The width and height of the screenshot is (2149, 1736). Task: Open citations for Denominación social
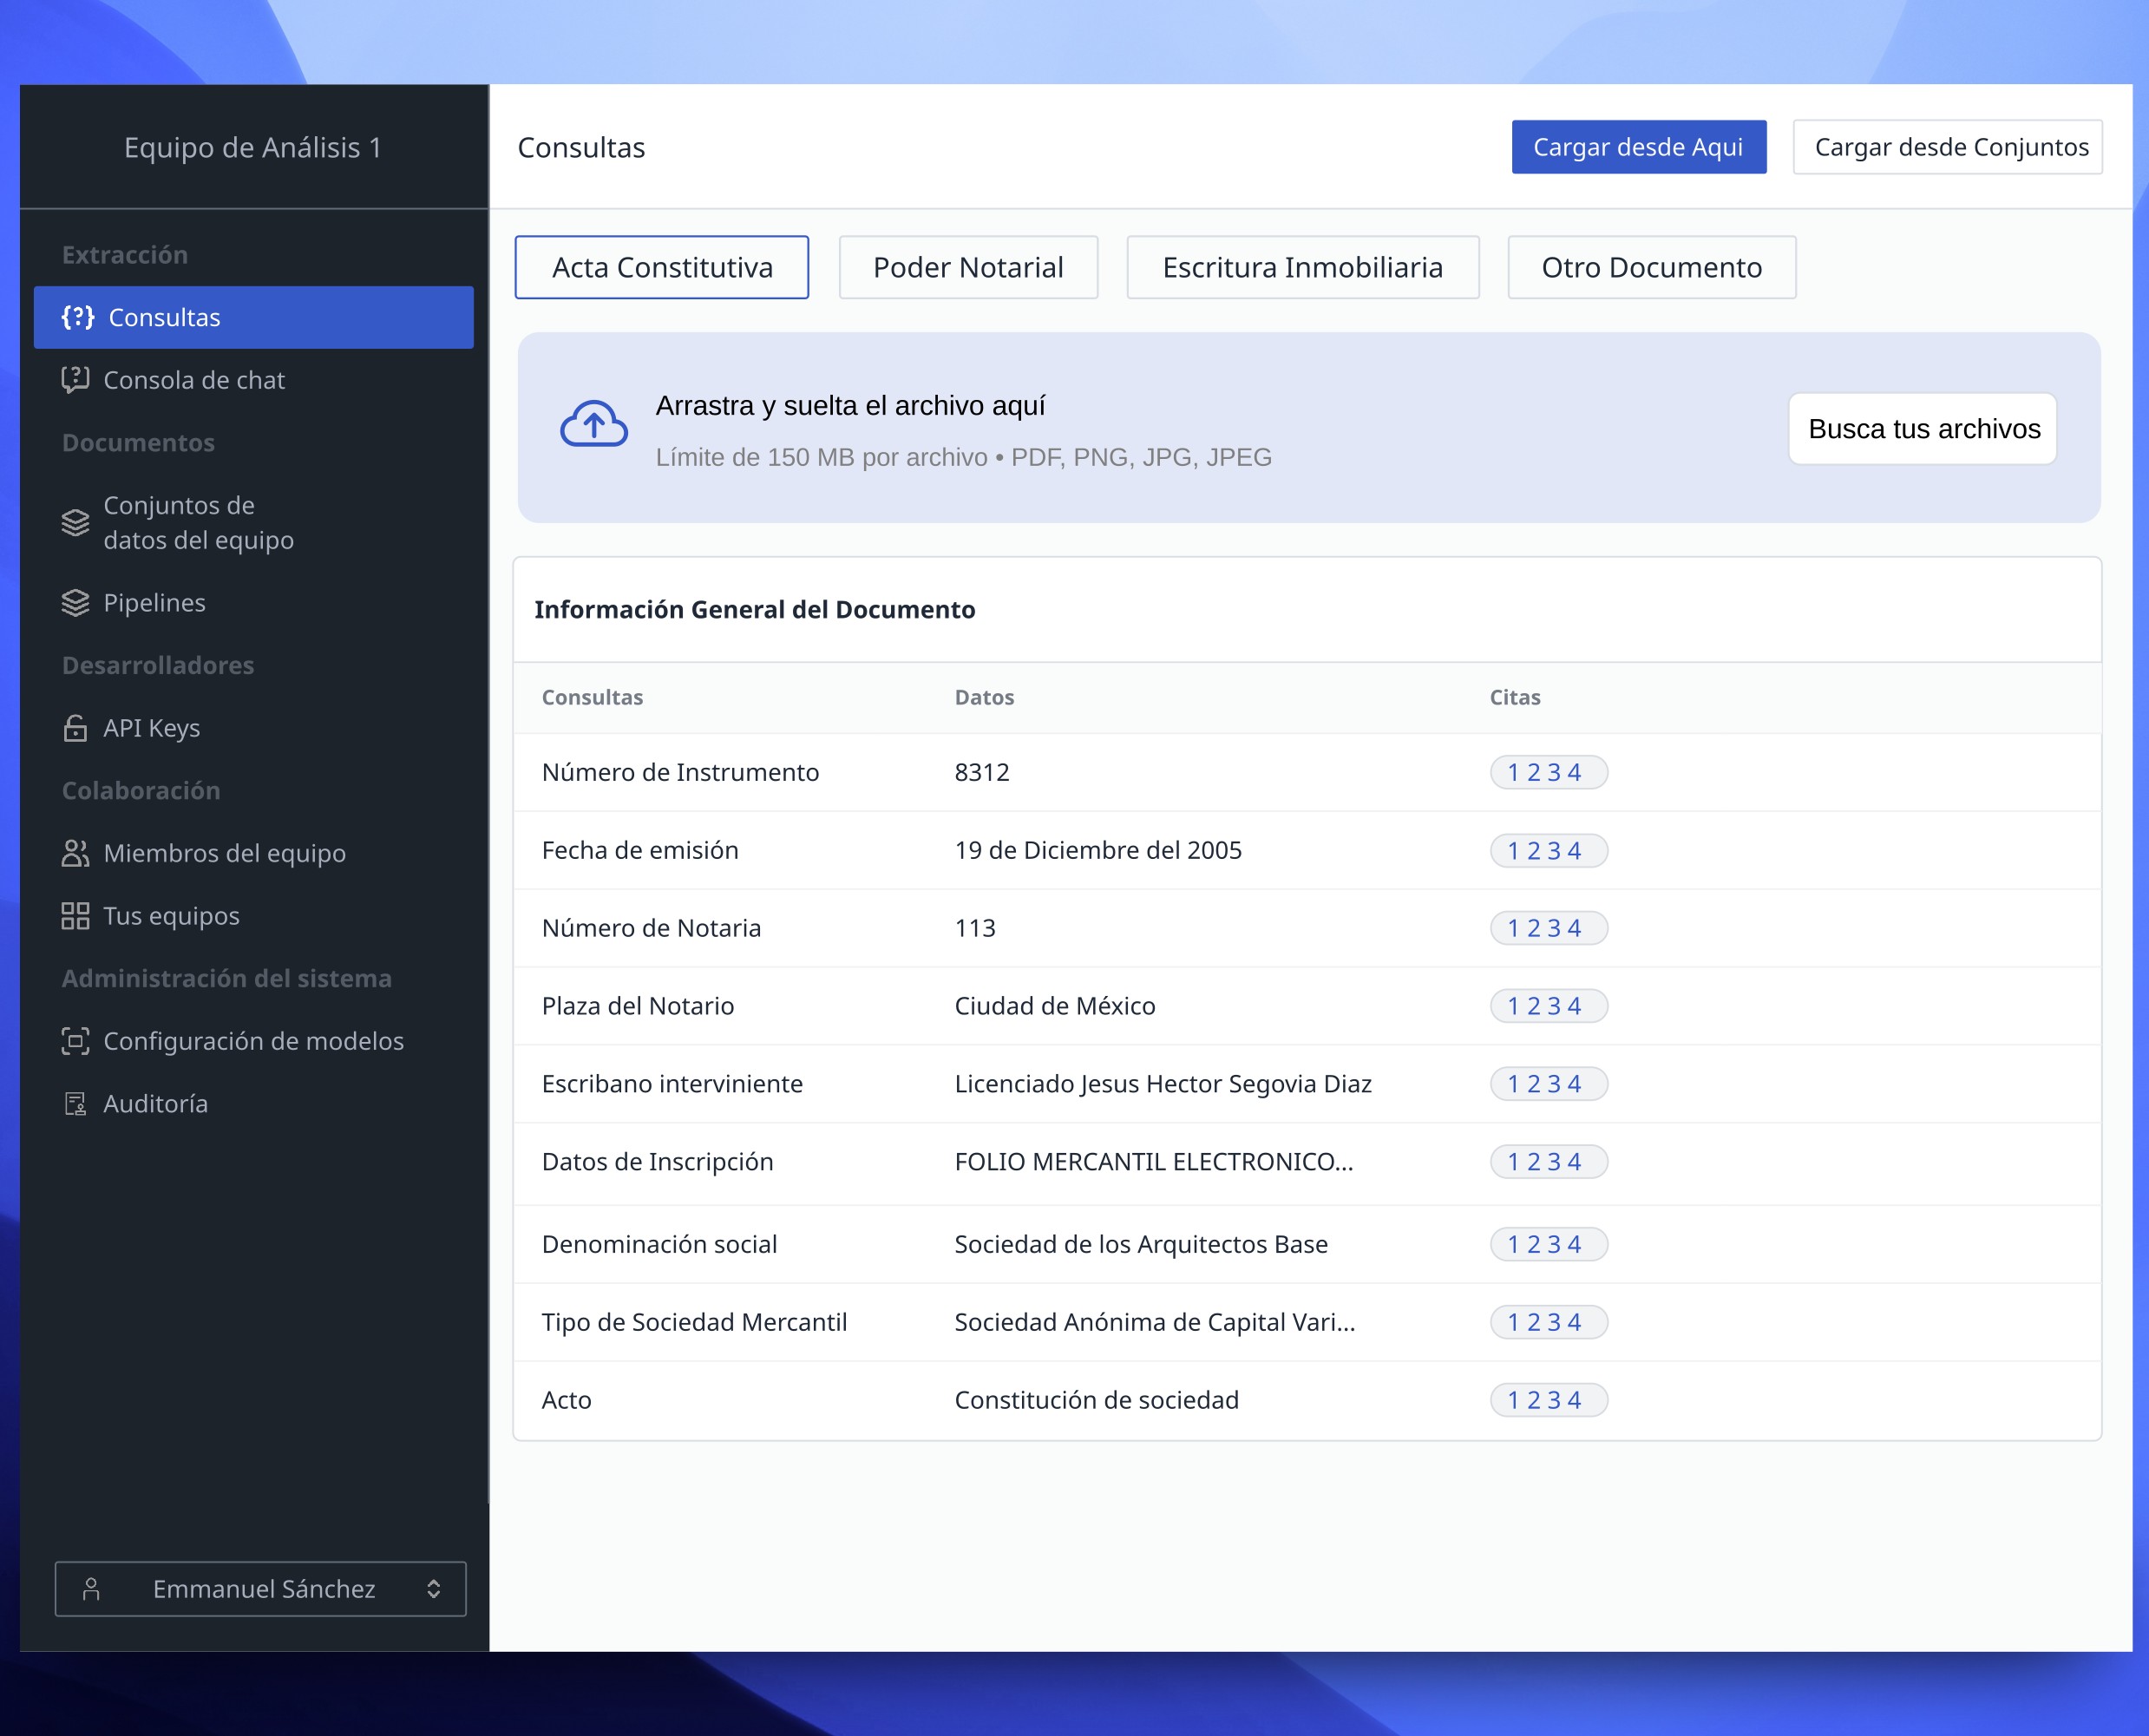[1549, 1244]
